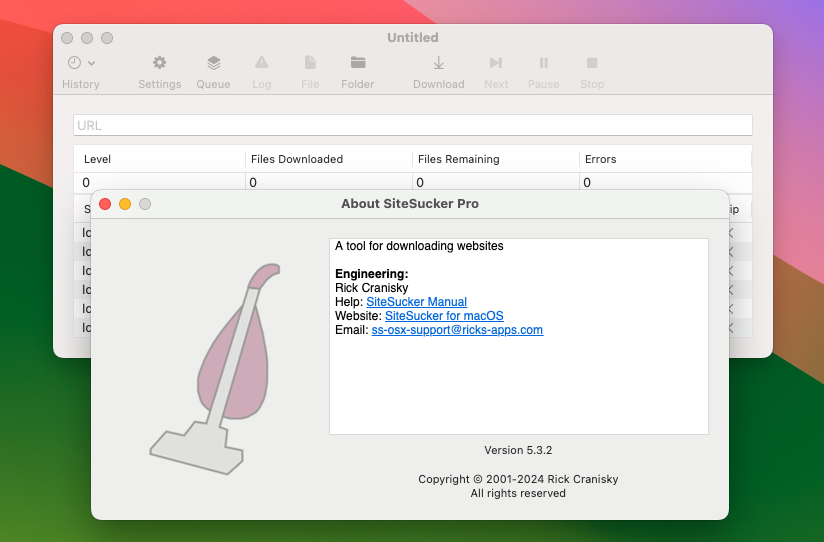Click the Pause toolbar icon
Image resolution: width=824 pixels, height=542 pixels.
pyautogui.click(x=543, y=63)
